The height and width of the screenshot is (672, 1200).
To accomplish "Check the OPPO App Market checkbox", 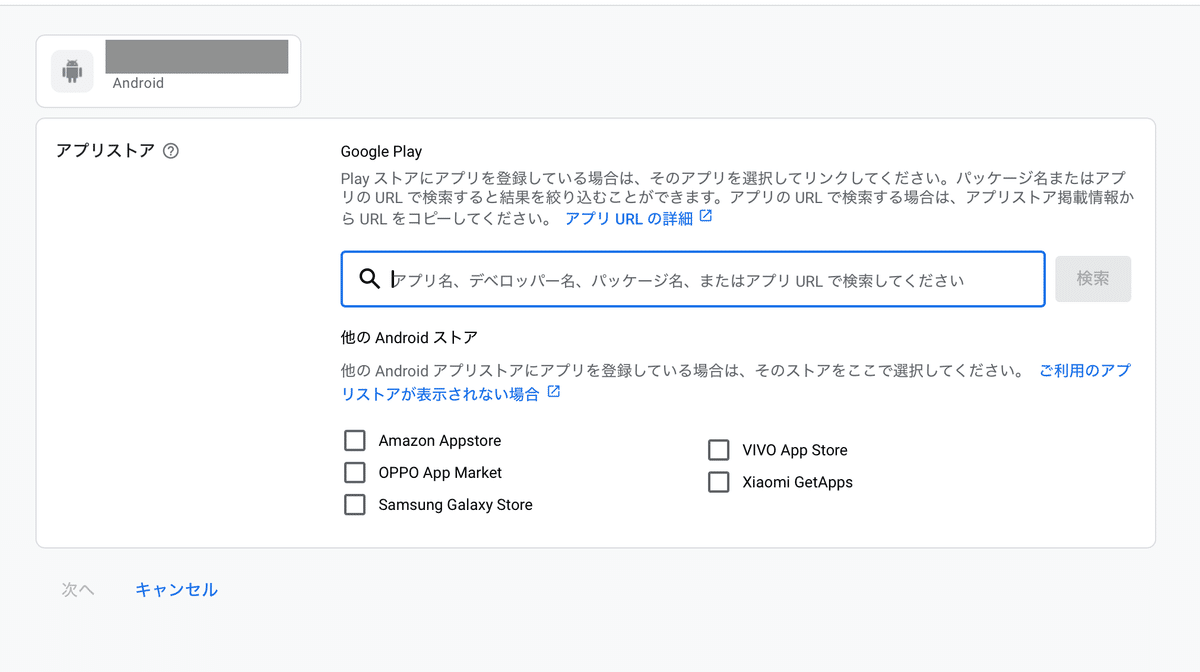I will [x=354, y=473].
